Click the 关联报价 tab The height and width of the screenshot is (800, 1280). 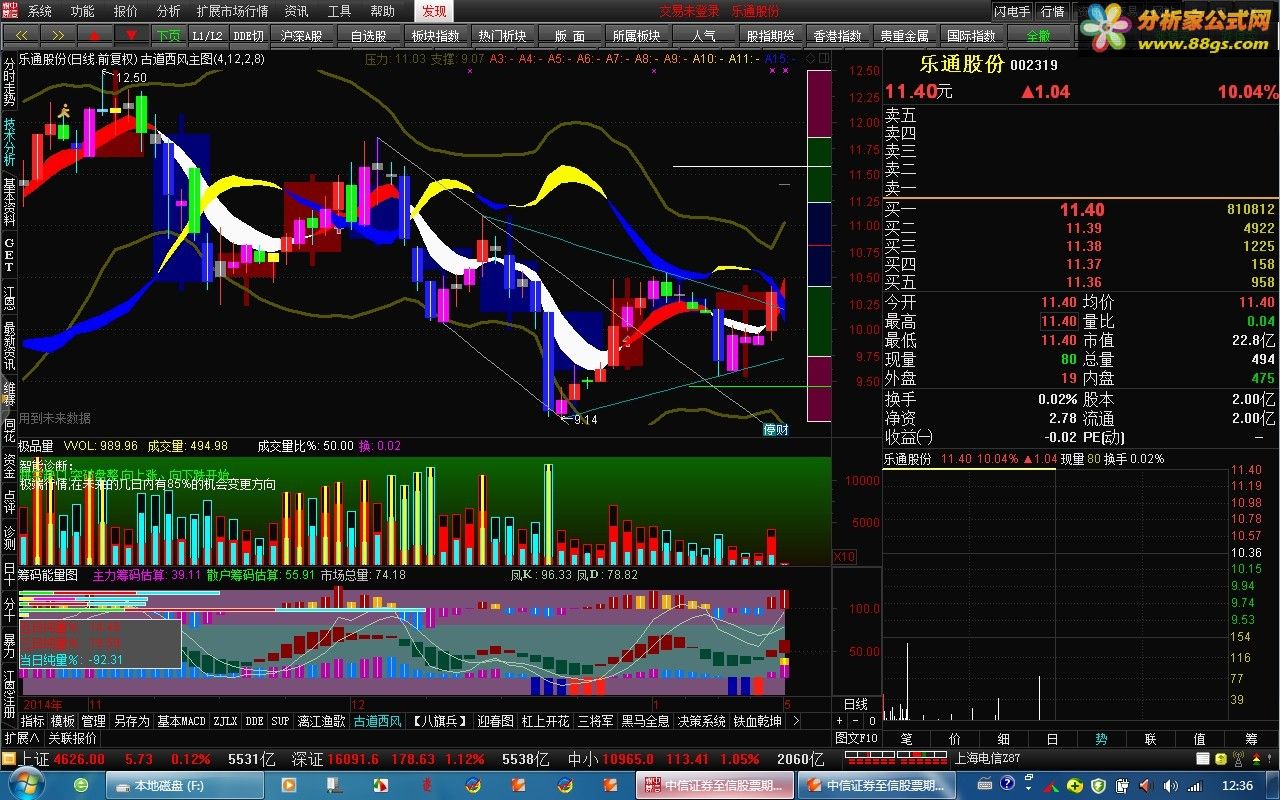pyautogui.click(x=72, y=738)
